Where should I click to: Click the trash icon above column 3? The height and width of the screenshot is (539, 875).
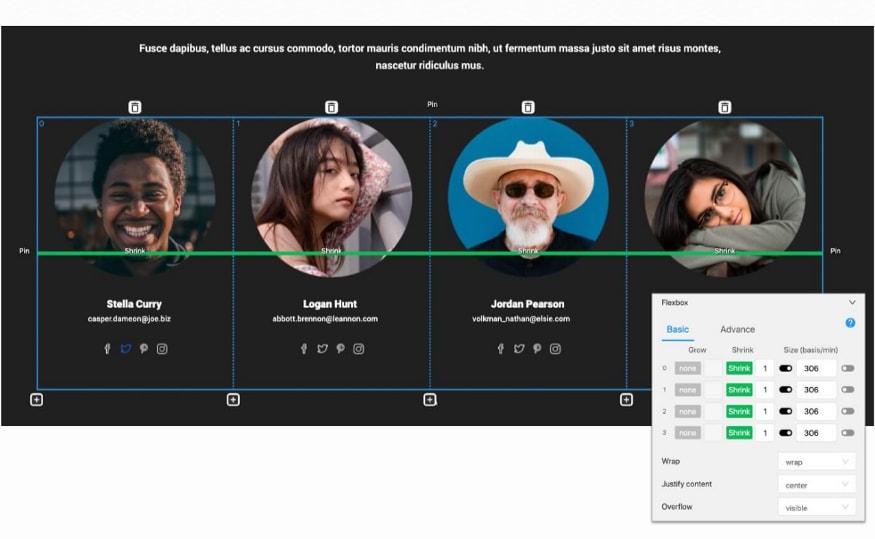724,107
